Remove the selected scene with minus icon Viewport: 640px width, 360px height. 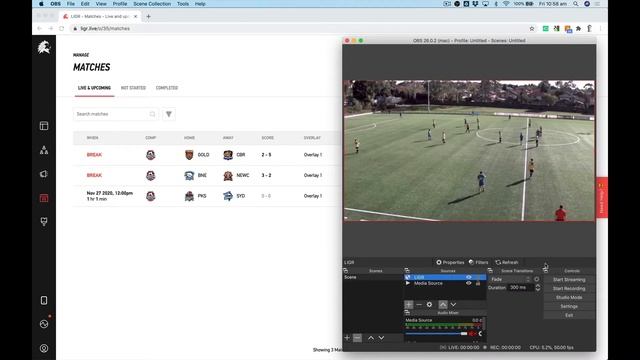(x=357, y=338)
